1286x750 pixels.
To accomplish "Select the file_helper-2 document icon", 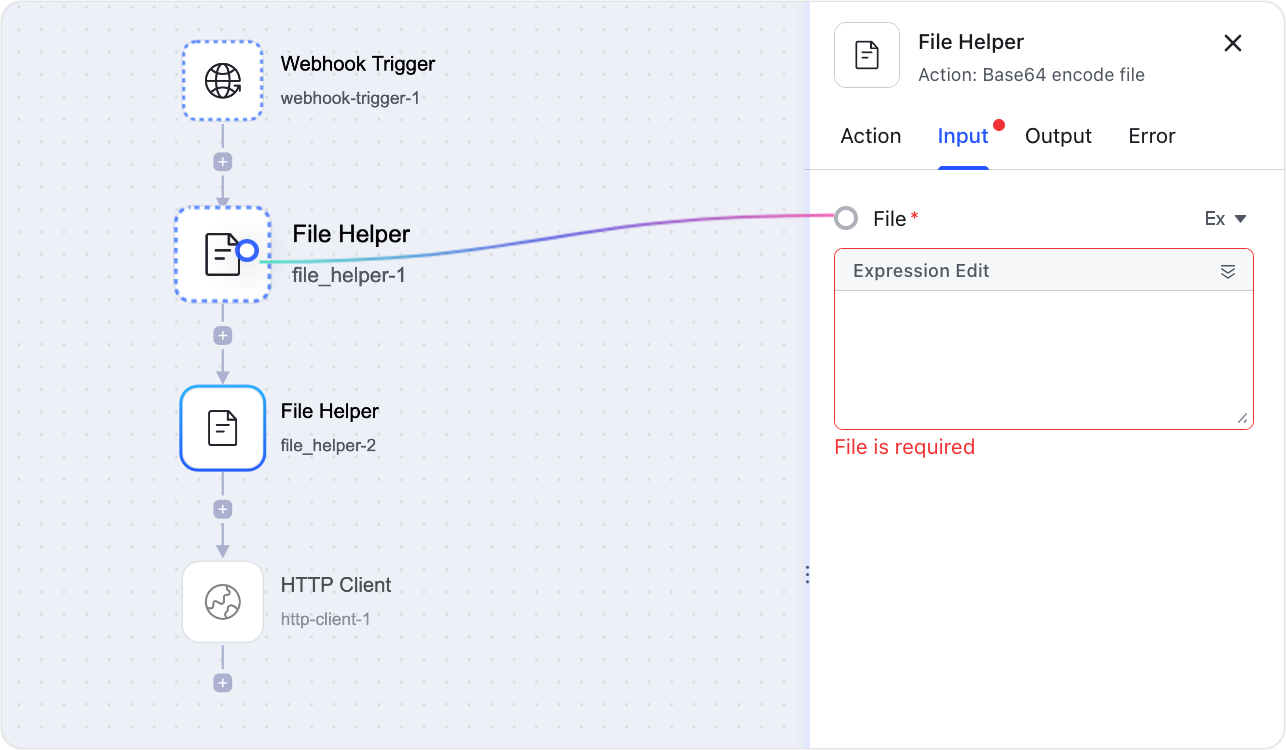I will click(x=222, y=428).
